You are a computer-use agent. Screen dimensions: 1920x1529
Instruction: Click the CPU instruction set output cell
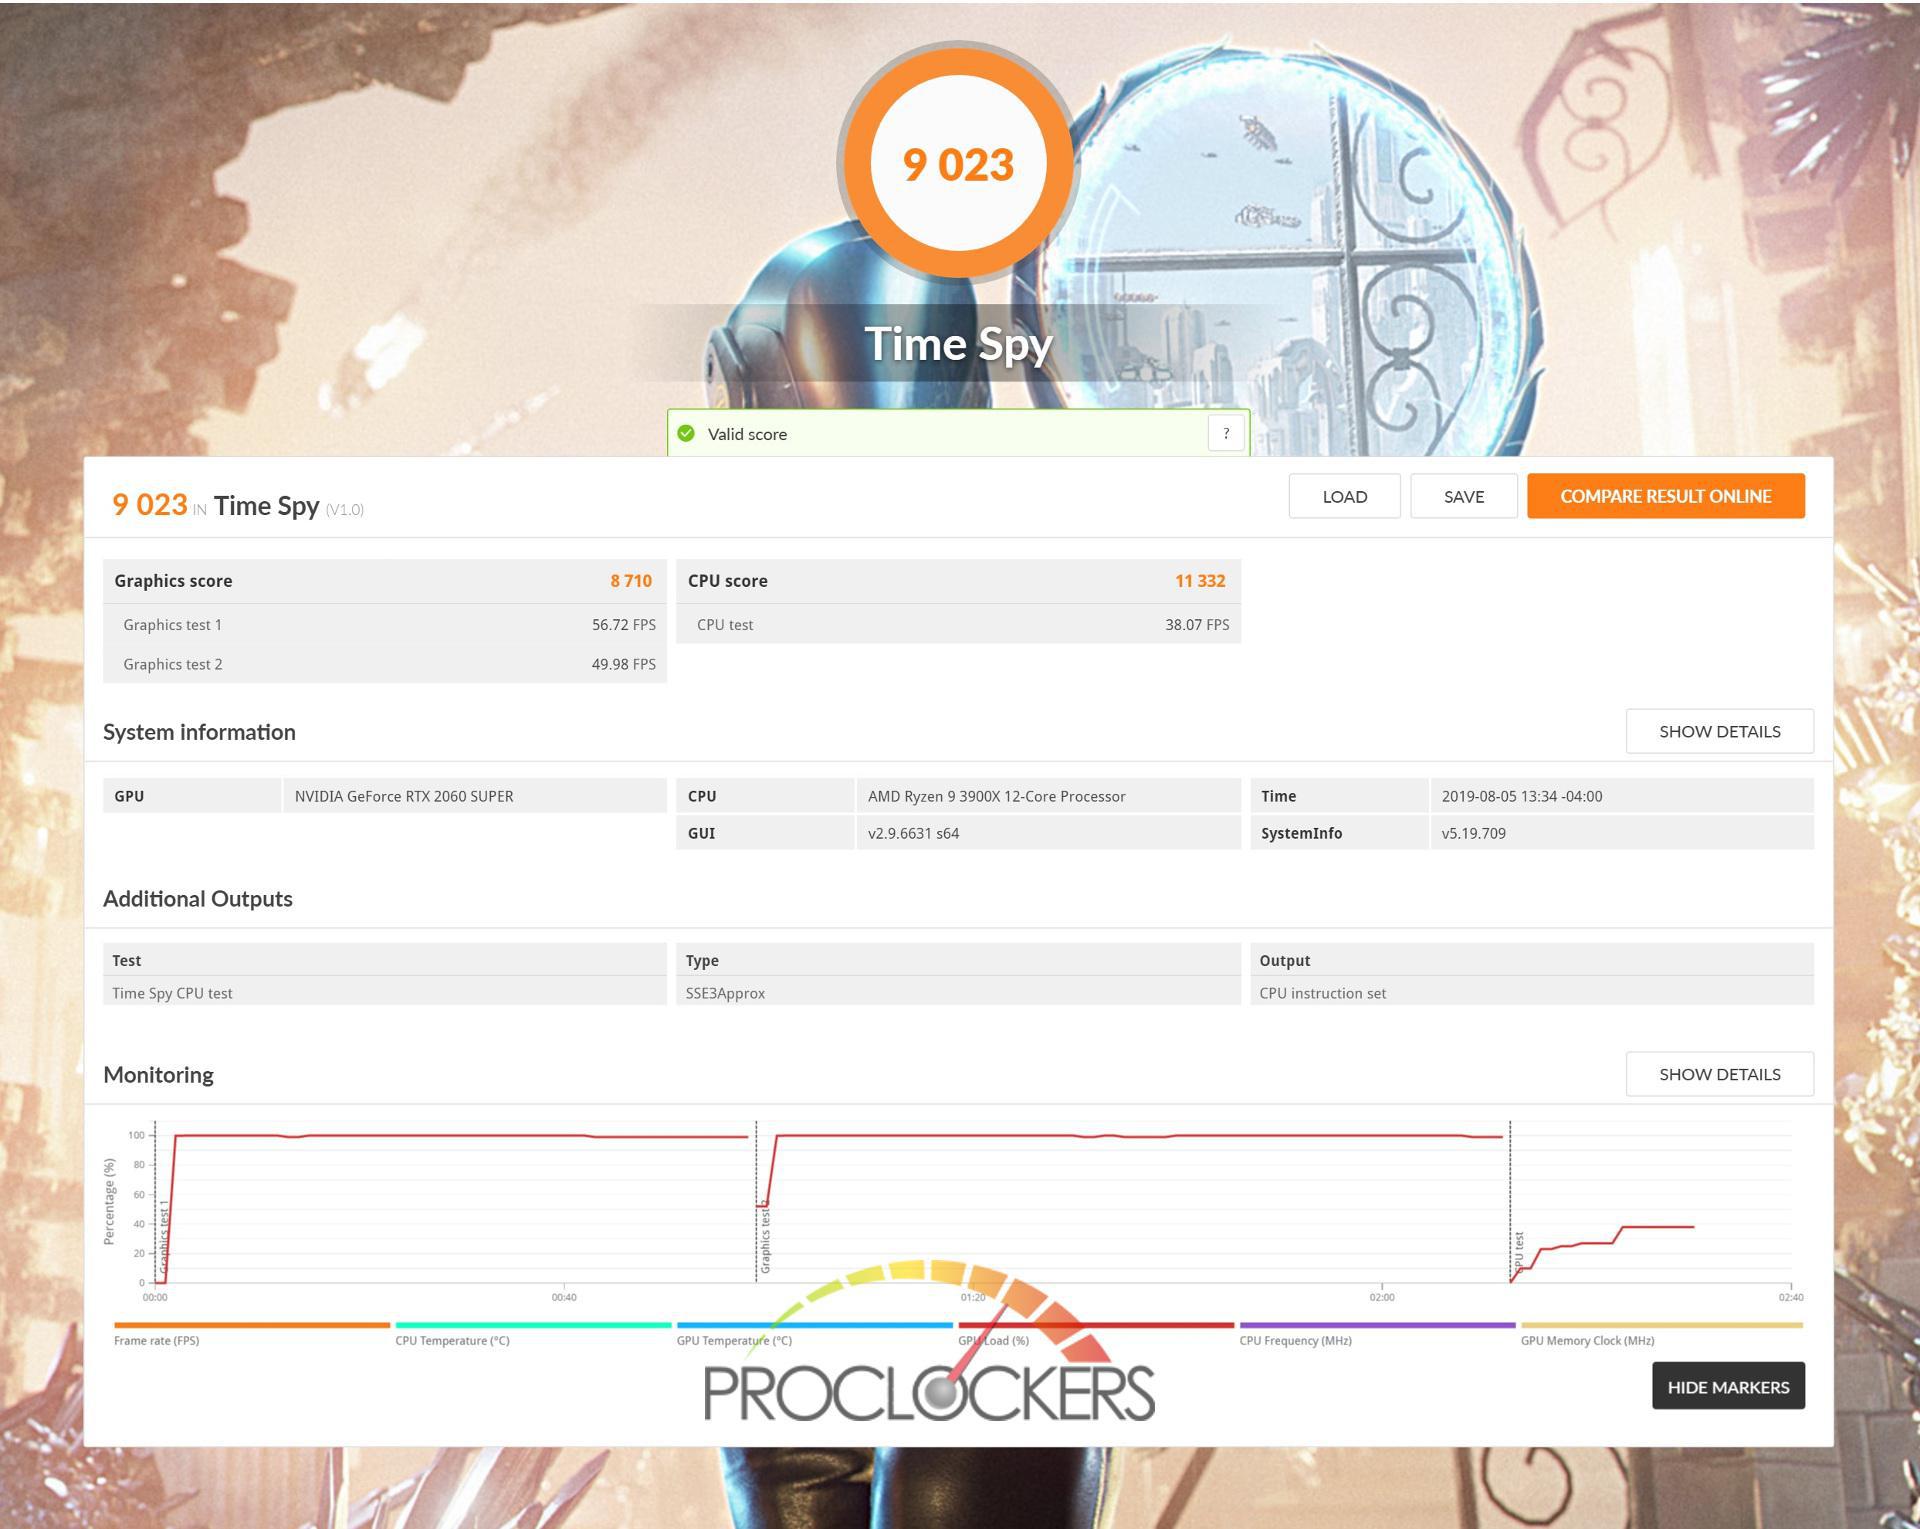point(1532,992)
